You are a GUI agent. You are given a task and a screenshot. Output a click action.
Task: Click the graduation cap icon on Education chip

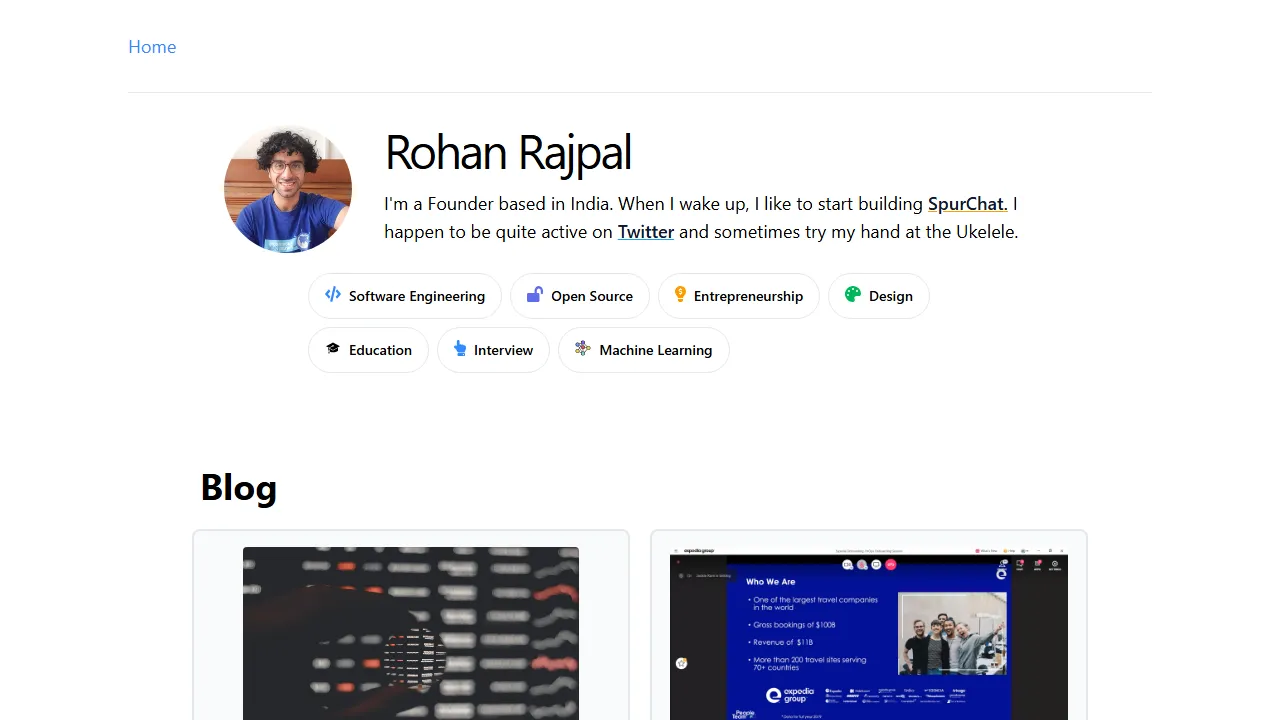334,349
